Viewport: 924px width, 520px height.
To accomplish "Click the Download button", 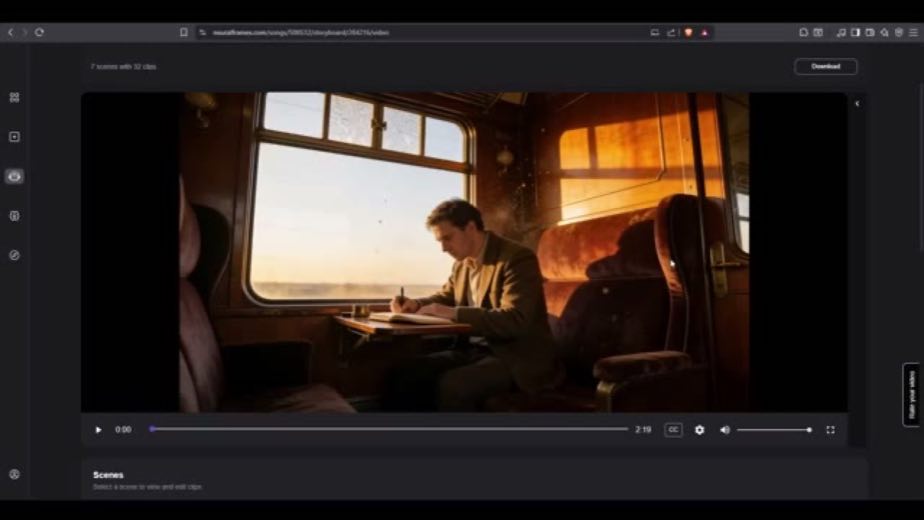I will tap(826, 67).
